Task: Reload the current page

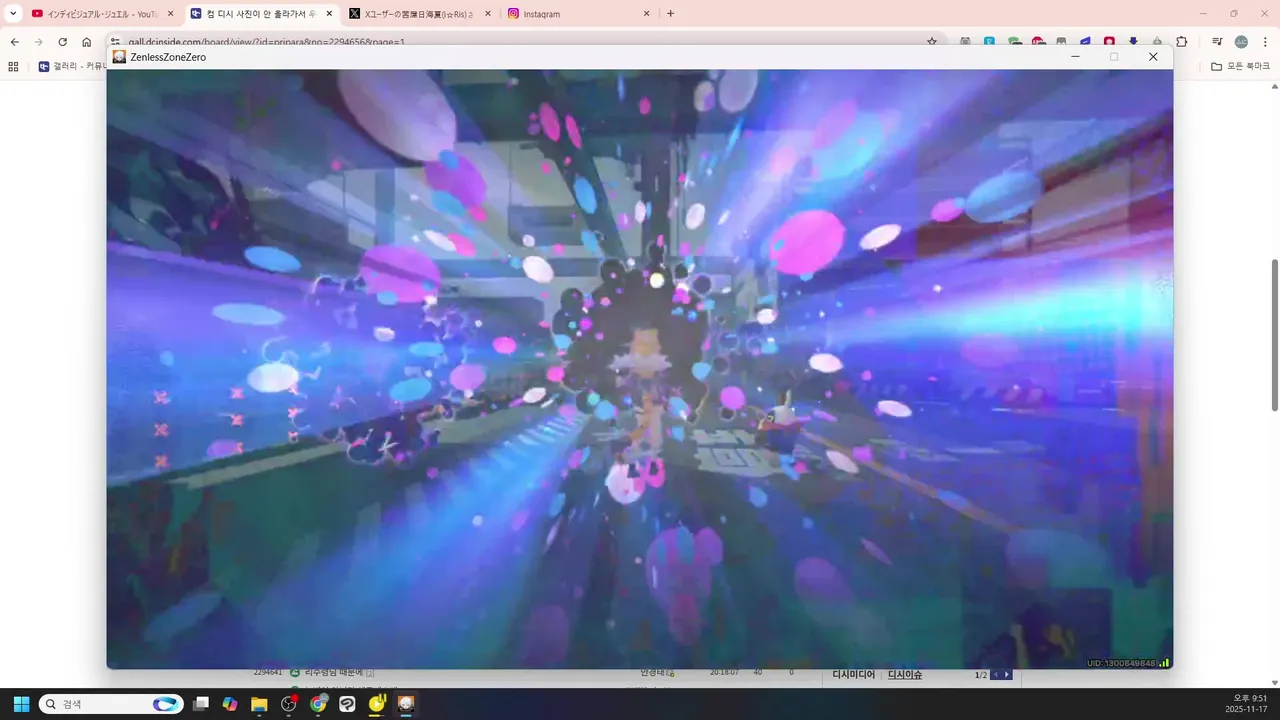Action: click(63, 42)
